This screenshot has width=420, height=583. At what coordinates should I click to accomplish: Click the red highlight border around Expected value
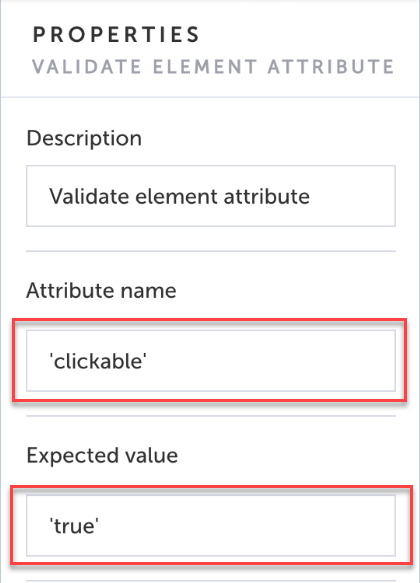tap(211, 486)
